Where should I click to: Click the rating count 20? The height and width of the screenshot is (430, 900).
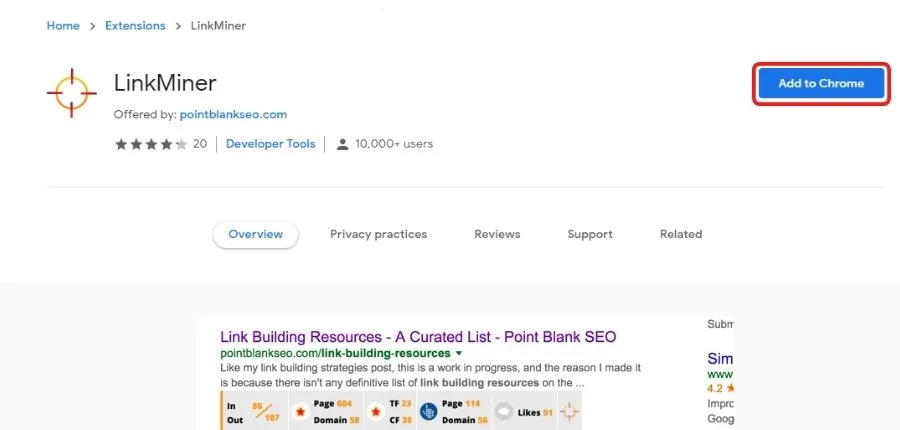pyautogui.click(x=200, y=144)
